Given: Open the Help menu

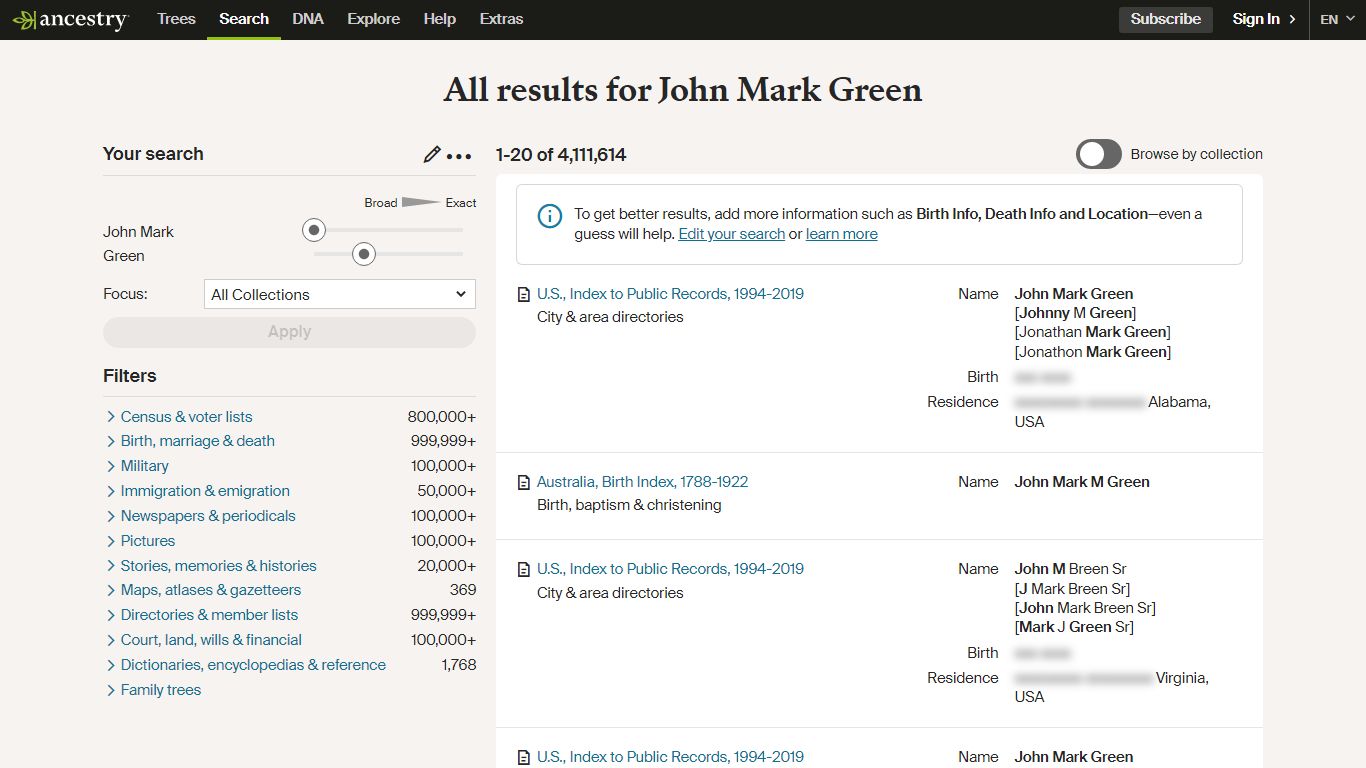Looking at the screenshot, I should point(440,19).
